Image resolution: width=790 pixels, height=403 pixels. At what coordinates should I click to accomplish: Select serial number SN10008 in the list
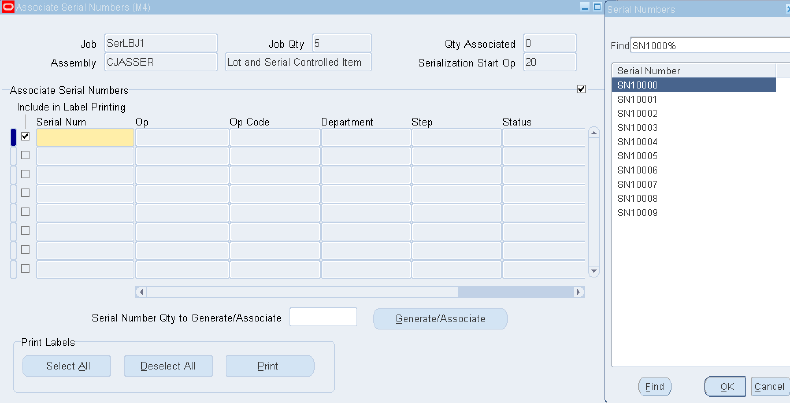pyautogui.click(x=694, y=199)
